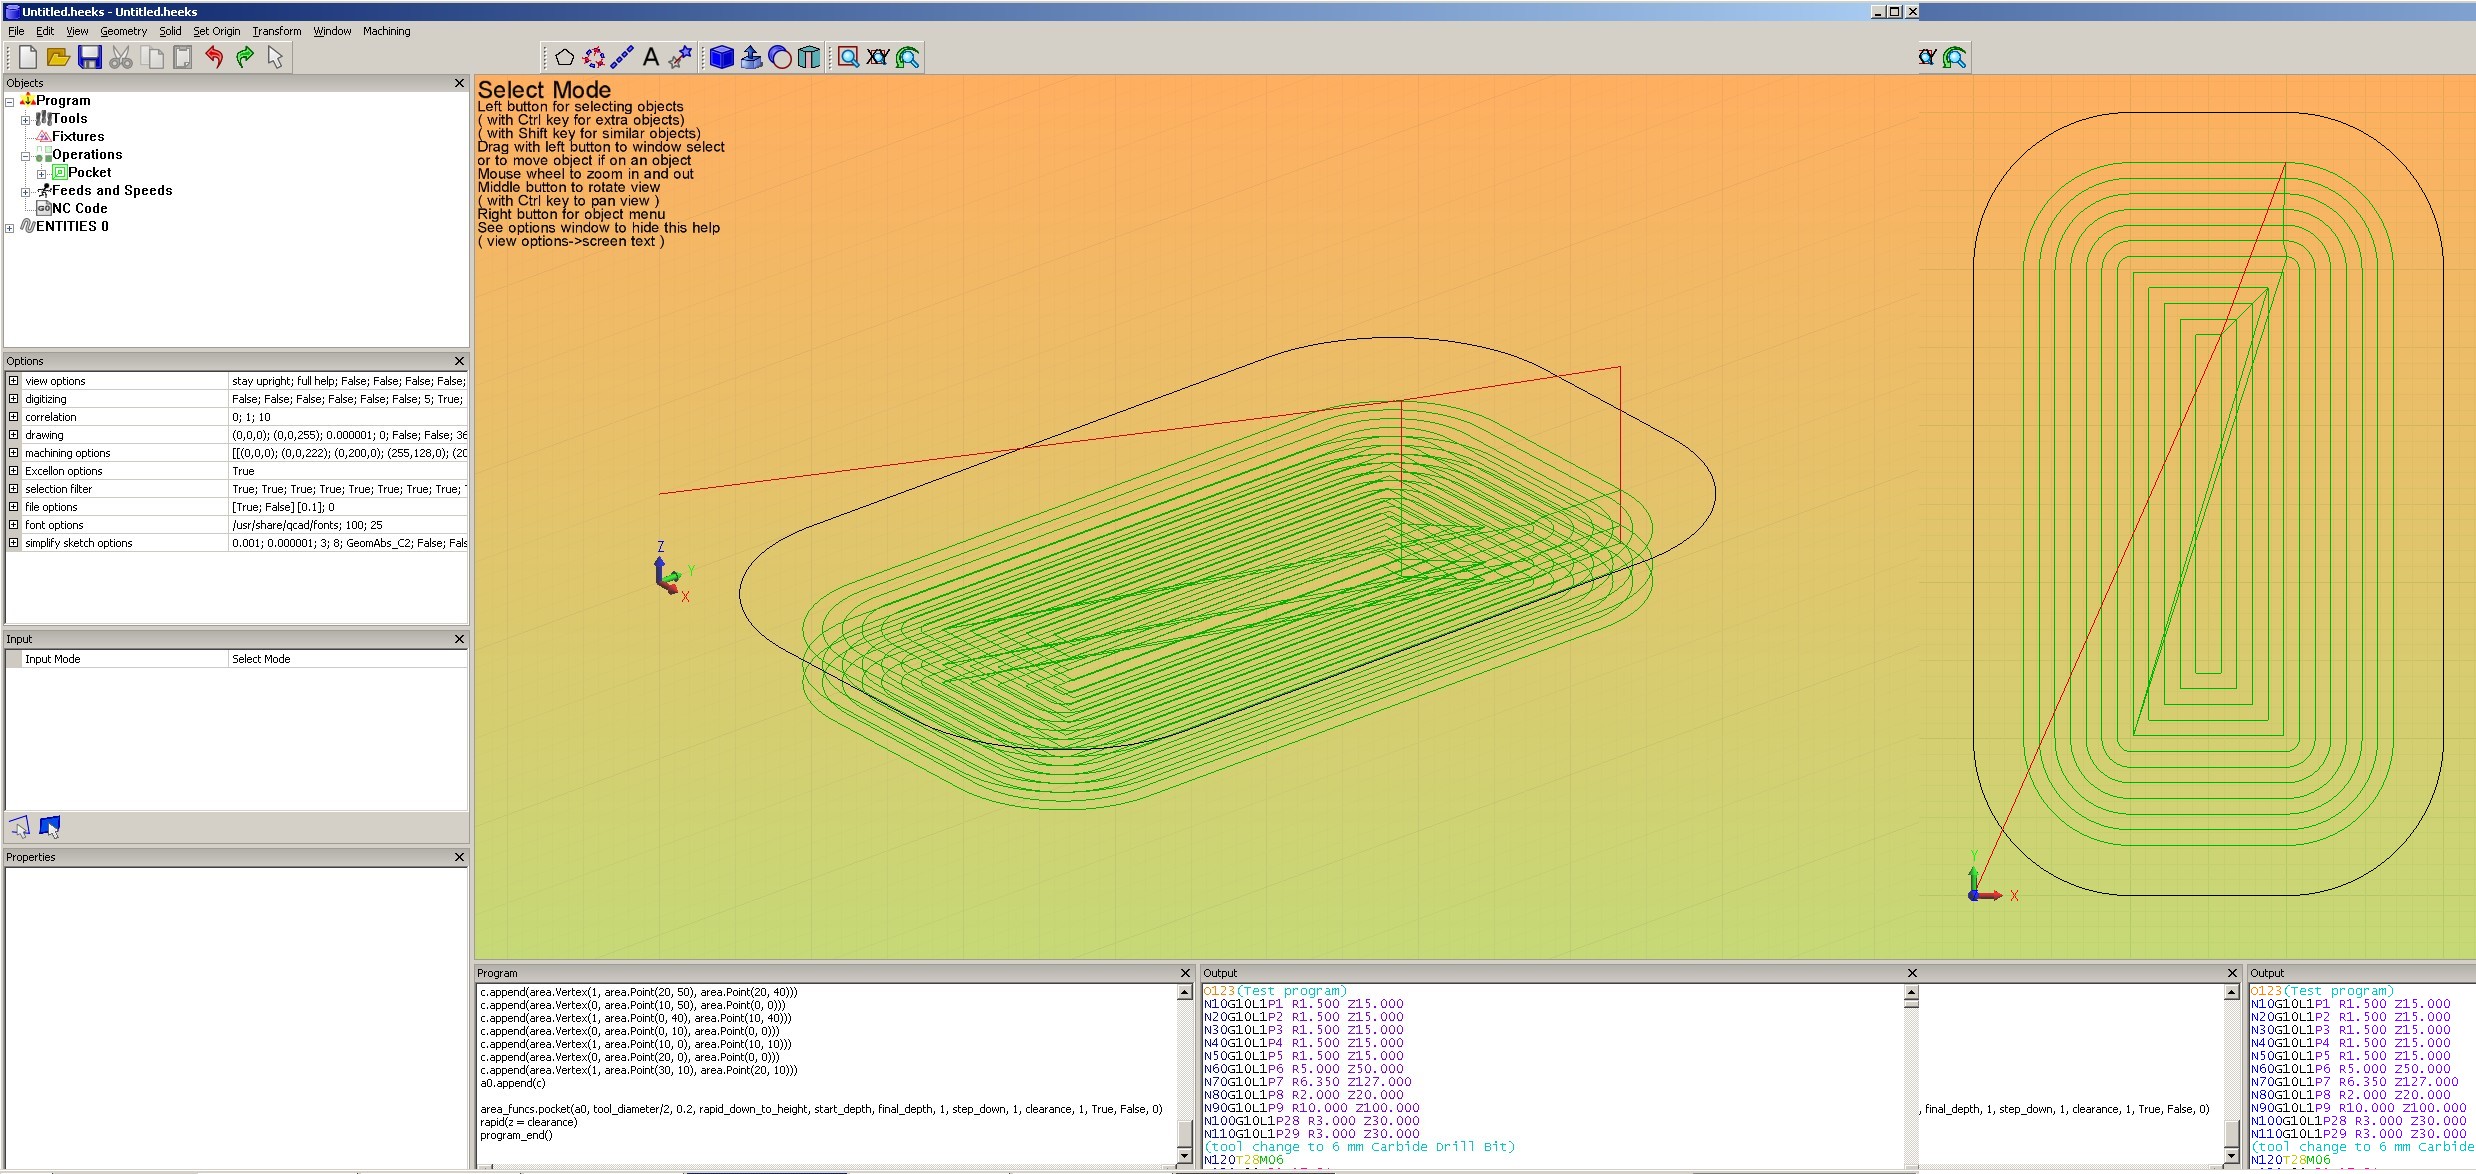This screenshot has height=1174, width=2476.
Task: Open the Machining menu
Action: point(386,31)
